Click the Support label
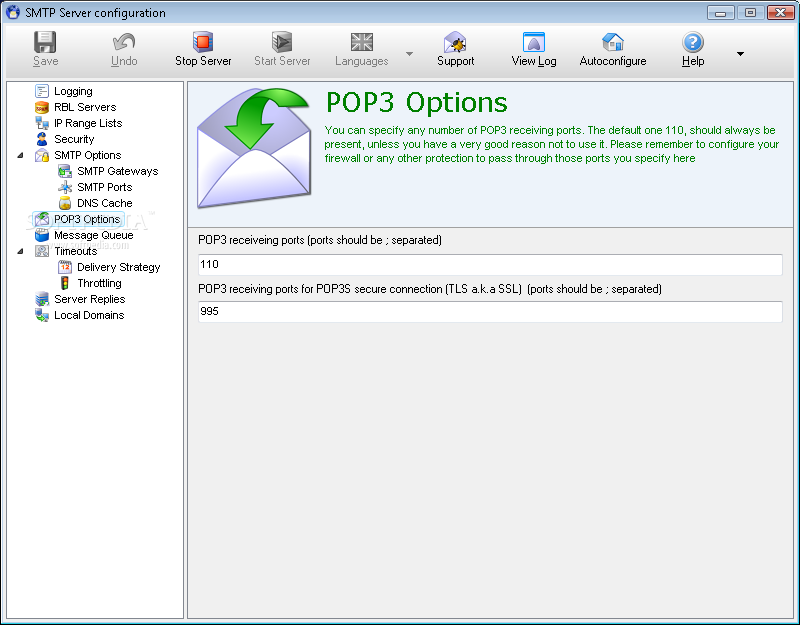Screen dimensions: 800x625 [455, 61]
